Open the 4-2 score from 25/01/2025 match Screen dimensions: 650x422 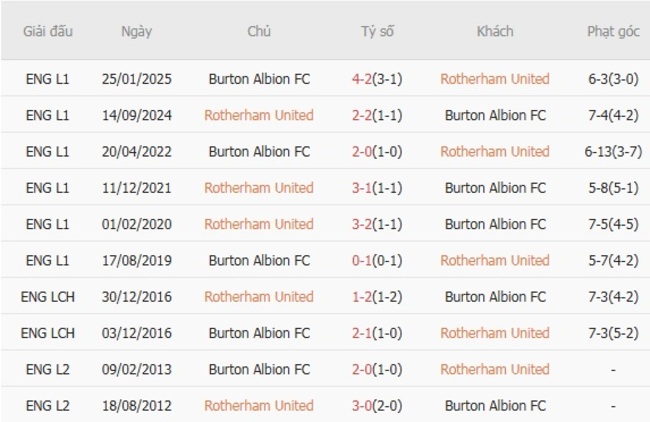pyautogui.click(x=363, y=78)
